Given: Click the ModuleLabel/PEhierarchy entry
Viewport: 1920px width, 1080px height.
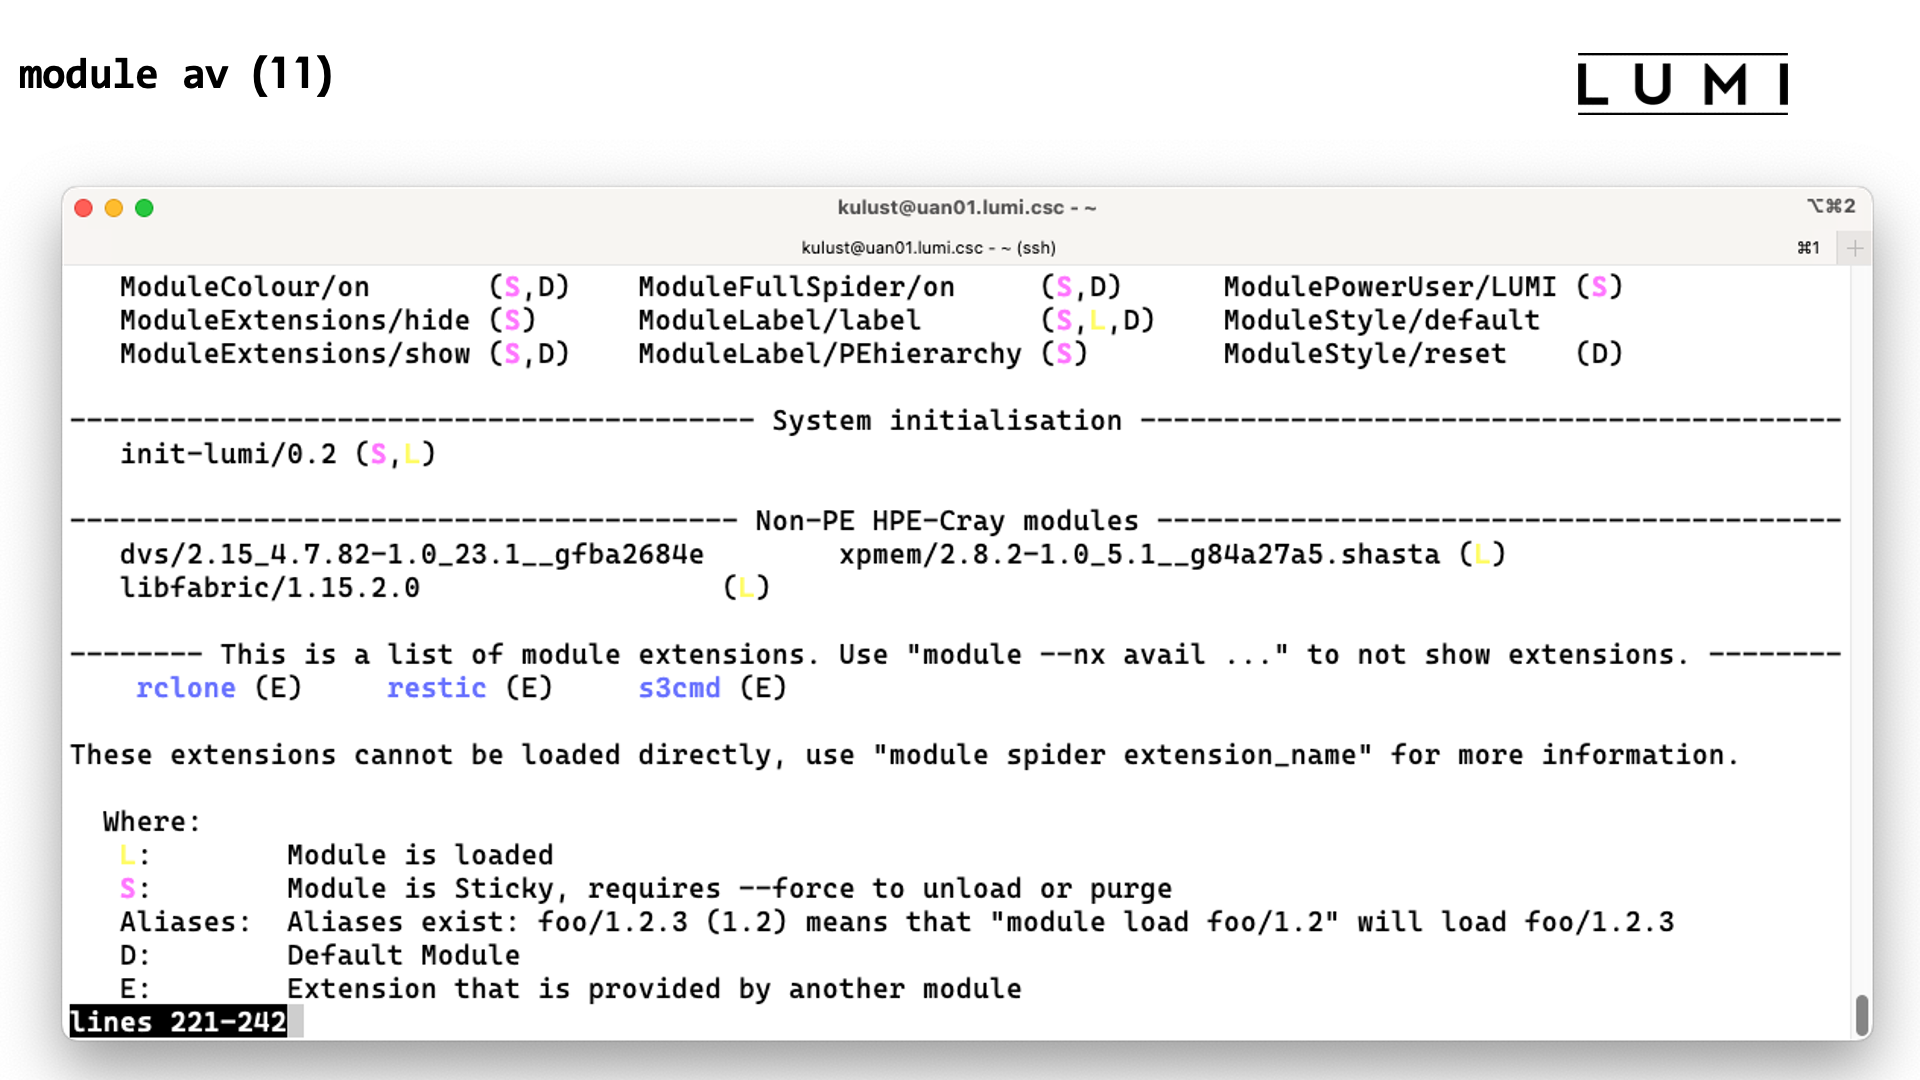Looking at the screenshot, I should (829, 354).
